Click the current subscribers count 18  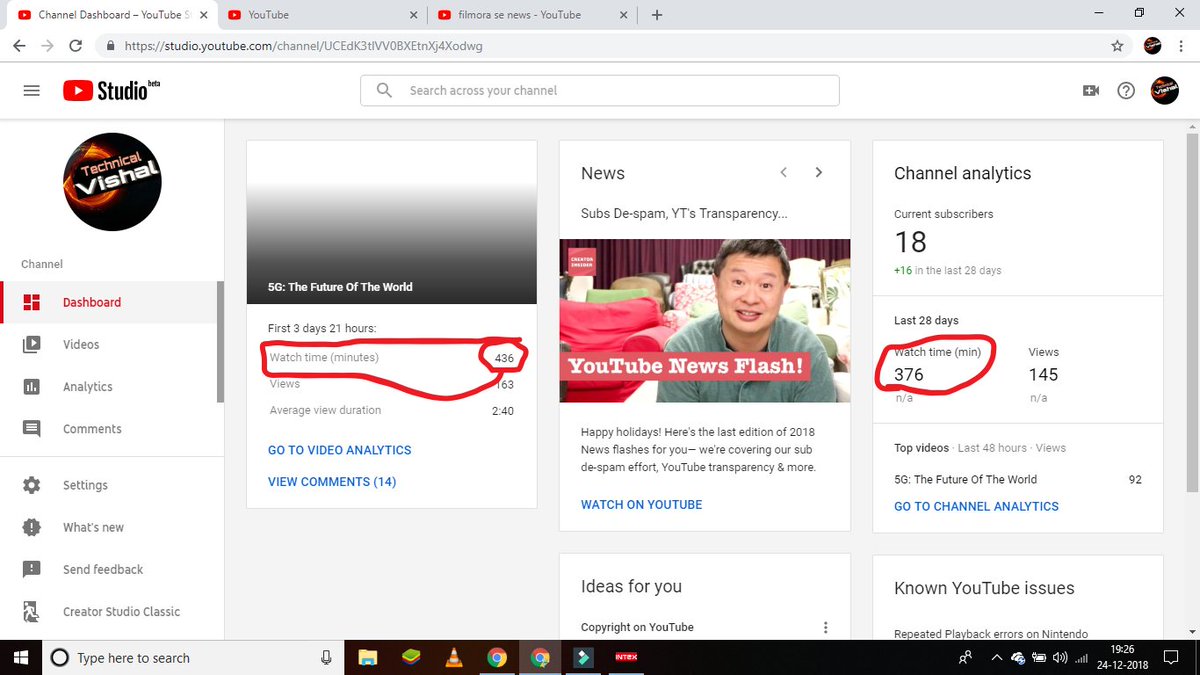click(910, 241)
